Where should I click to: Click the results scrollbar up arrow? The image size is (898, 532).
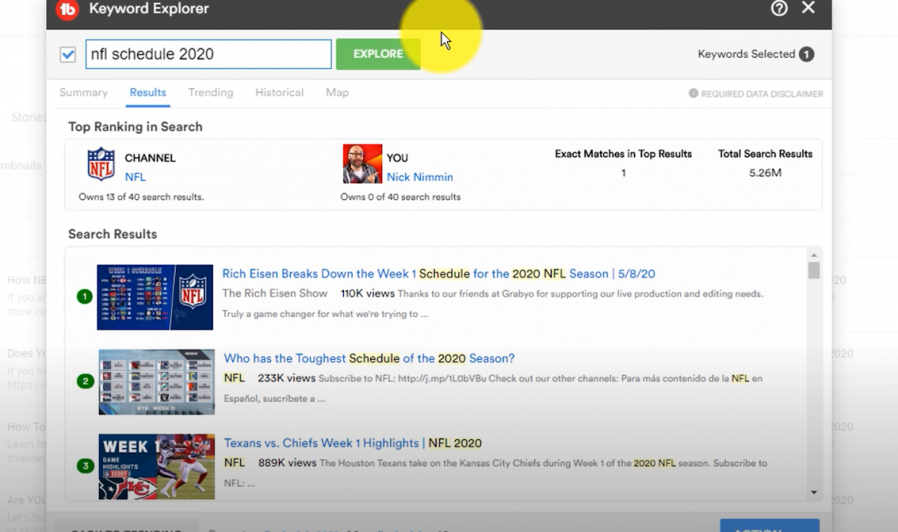814,255
